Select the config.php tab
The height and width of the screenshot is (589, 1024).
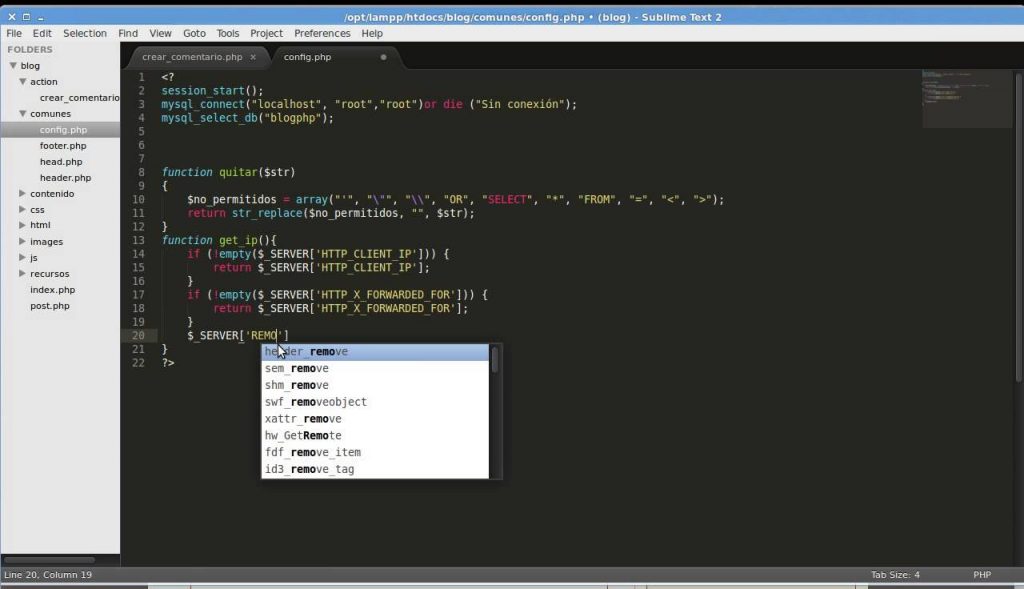point(306,57)
